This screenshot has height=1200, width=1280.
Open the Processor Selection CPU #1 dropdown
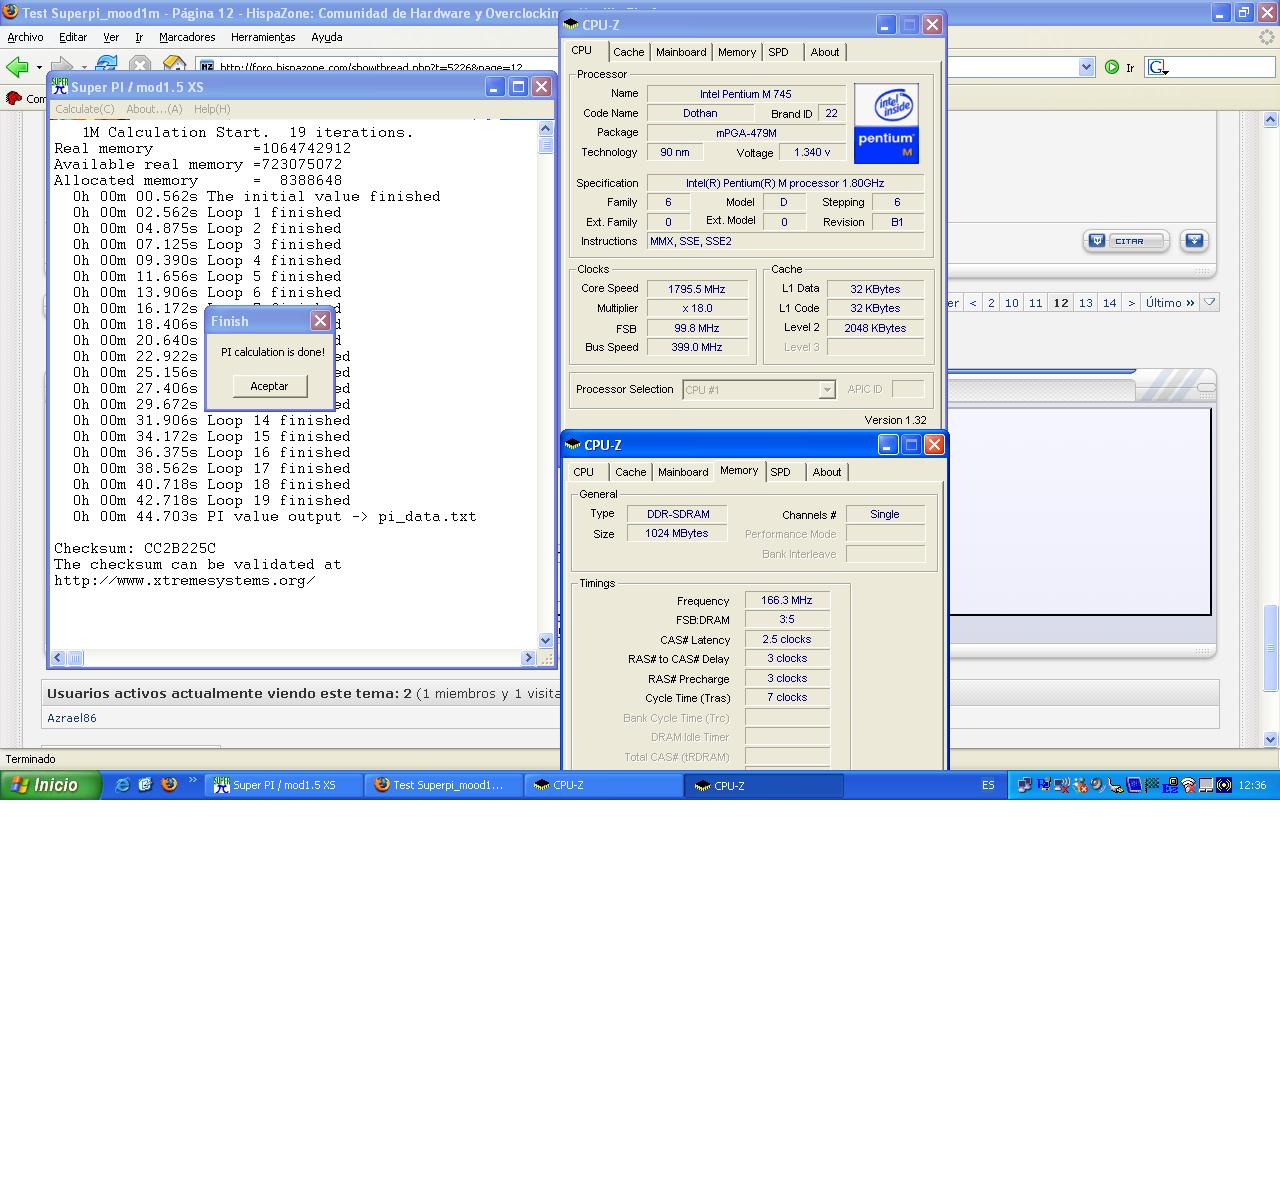[827, 390]
